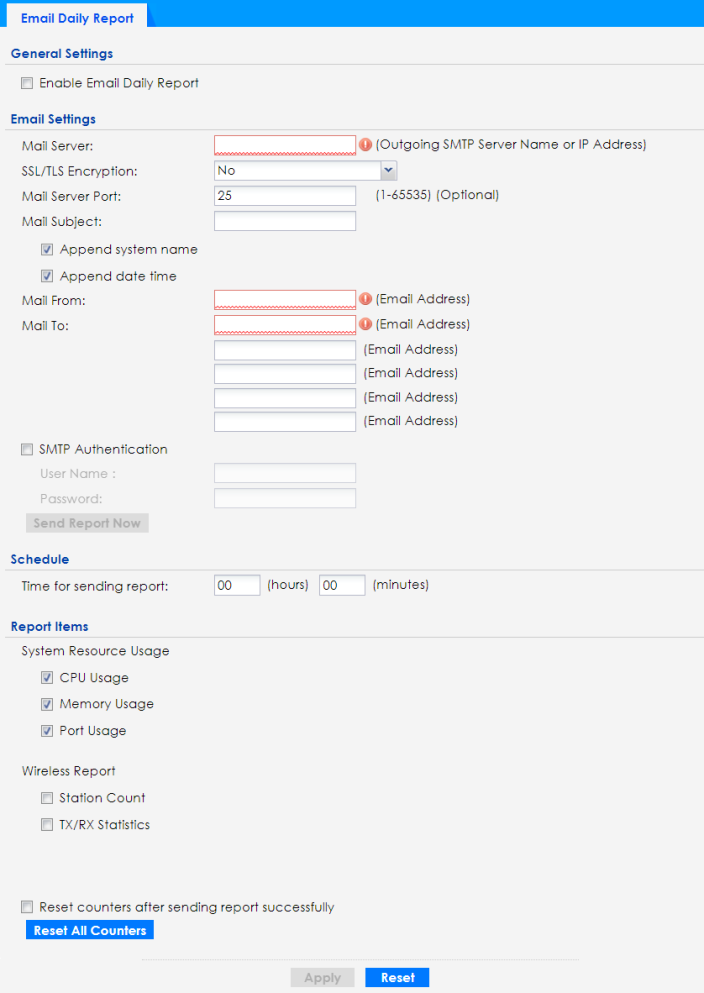Enable TX/RX Statistics checkbox

[47, 825]
